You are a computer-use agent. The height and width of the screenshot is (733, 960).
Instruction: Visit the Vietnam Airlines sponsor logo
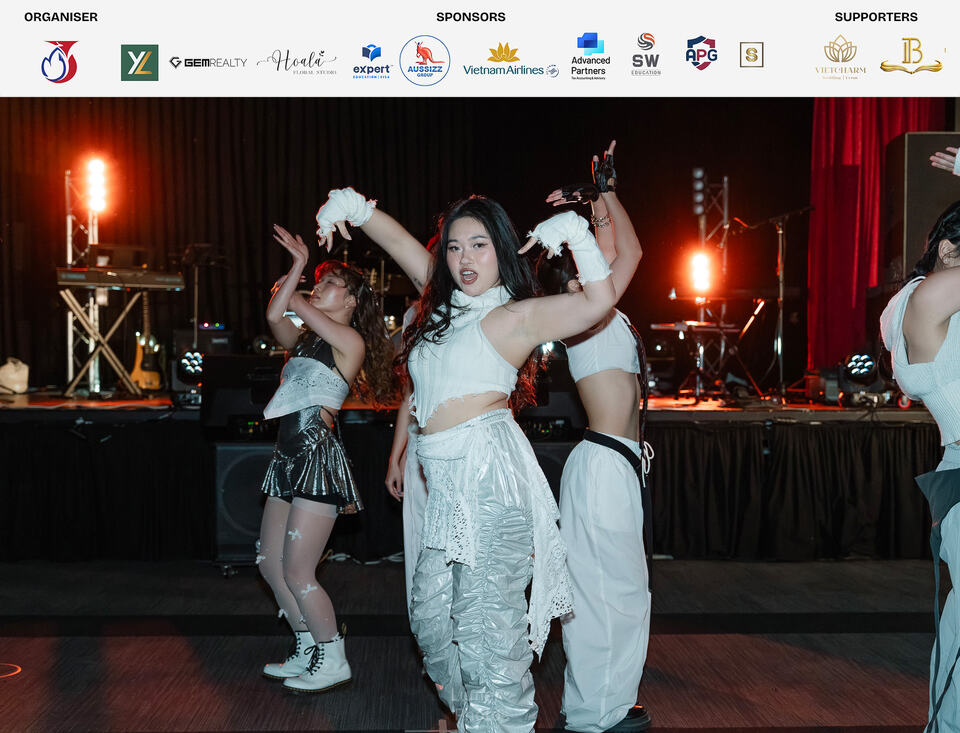[x=511, y=60]
